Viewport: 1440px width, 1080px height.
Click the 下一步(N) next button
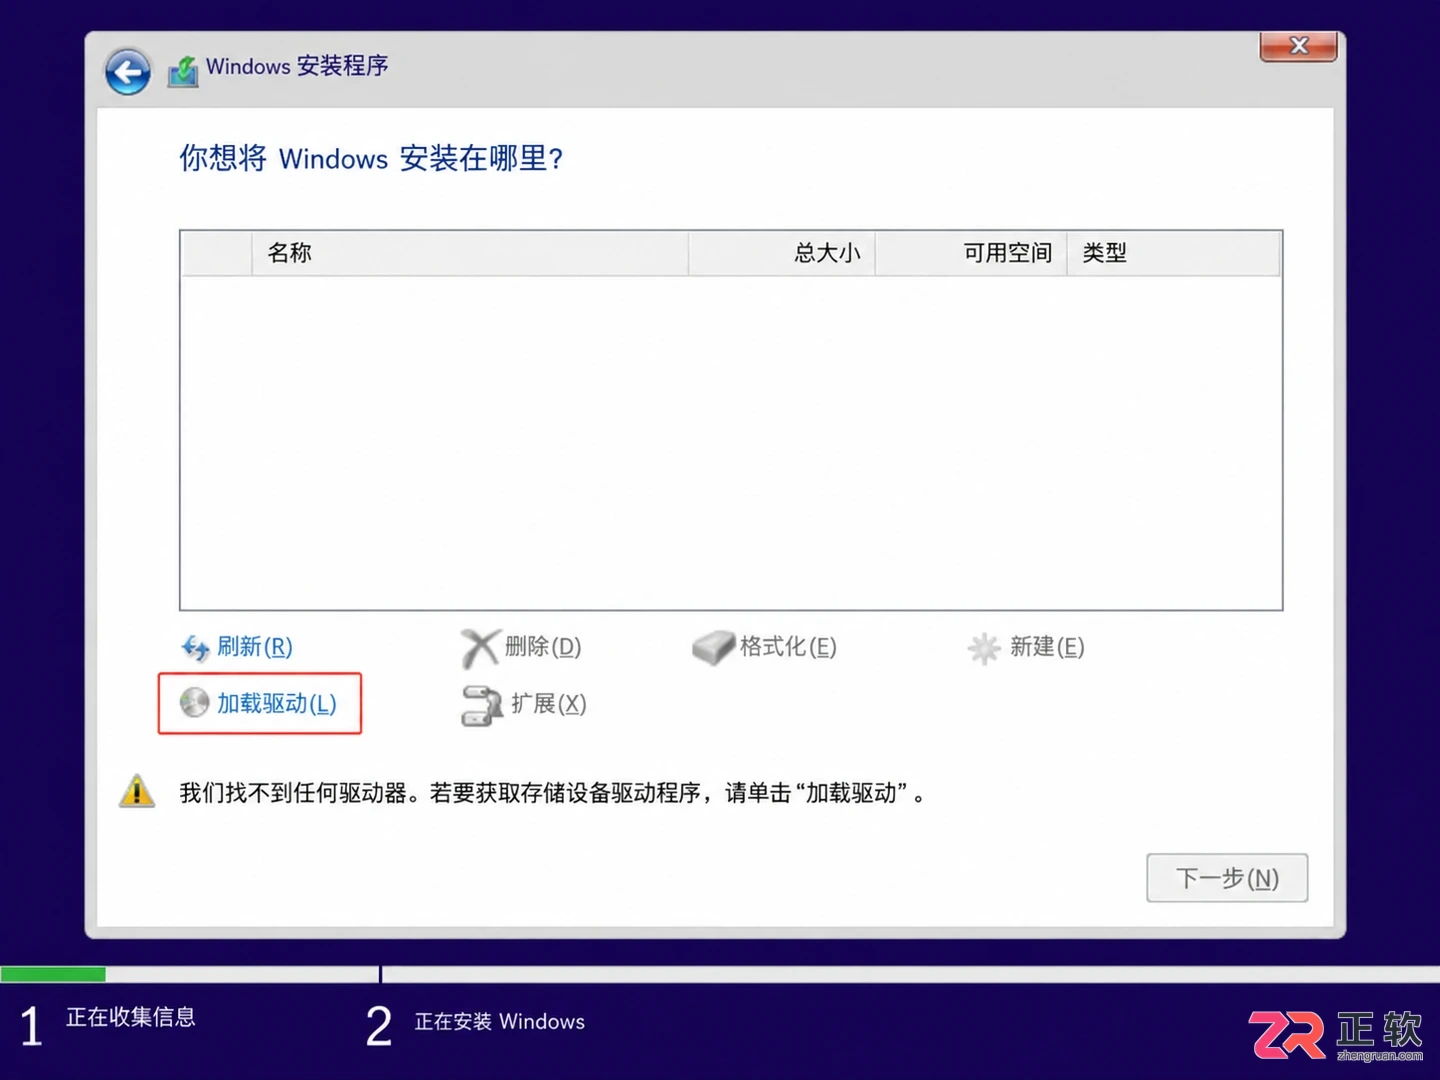click(1227, 878)
